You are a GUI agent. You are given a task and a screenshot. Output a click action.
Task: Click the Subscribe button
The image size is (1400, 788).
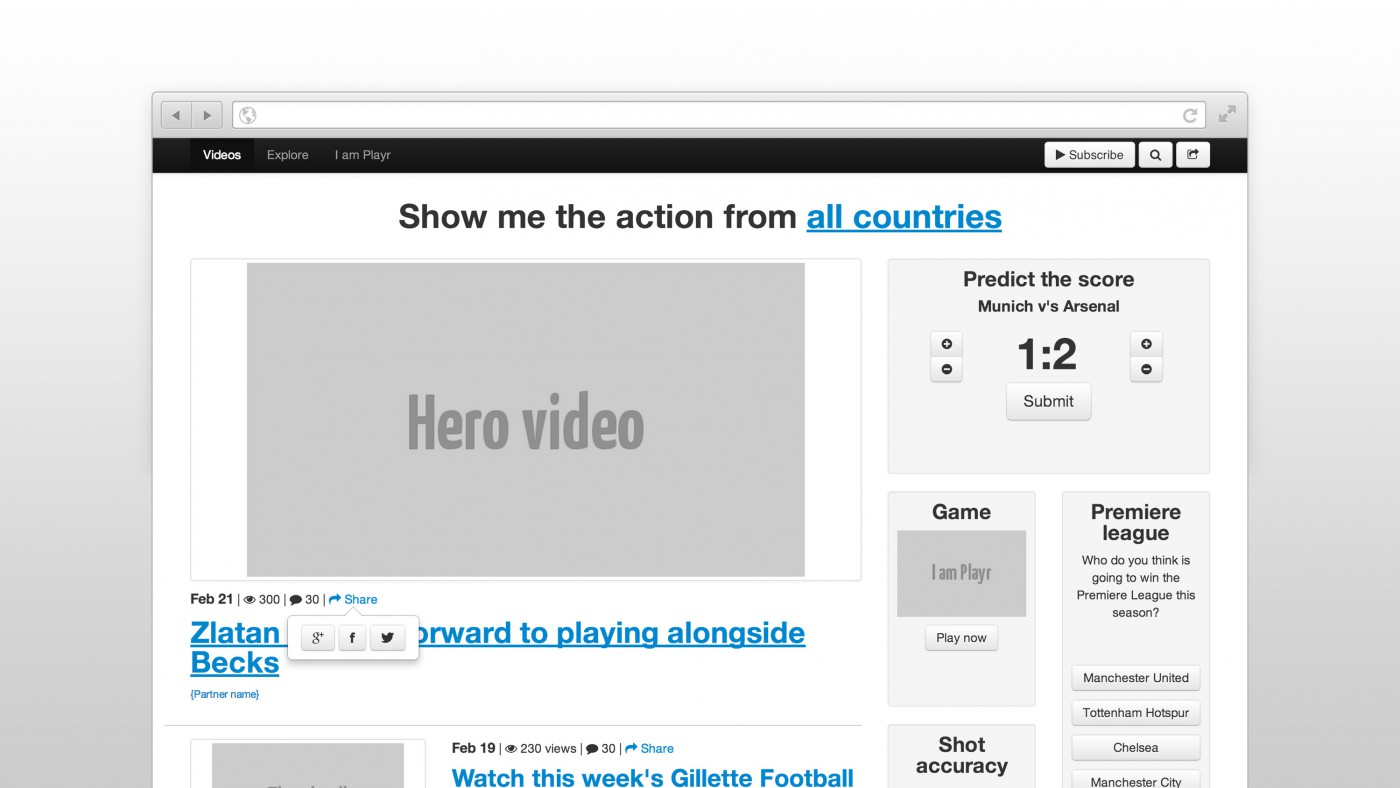pyautogui.click(x=1090, y=155)
